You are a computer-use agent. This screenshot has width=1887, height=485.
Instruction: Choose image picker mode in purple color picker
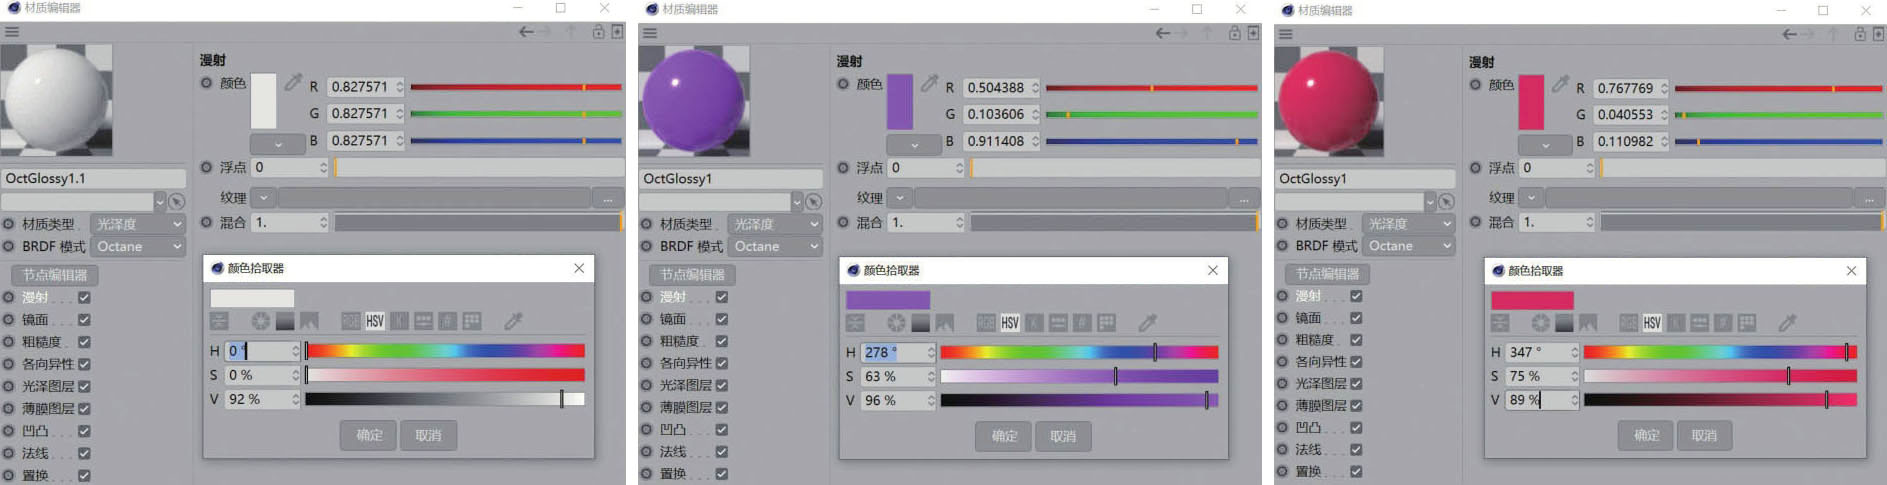coord(945,323)
